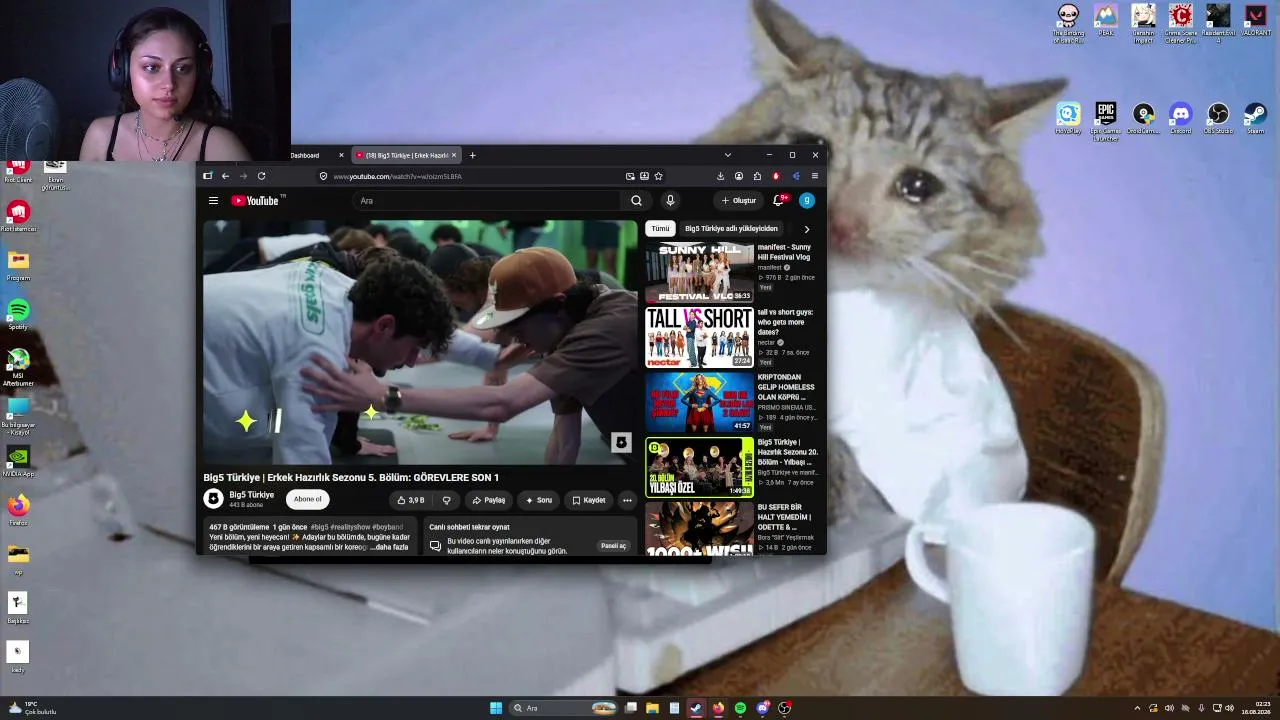Select the "Tümü" filter chip
1280x720 pixels.
pos(660,228)
